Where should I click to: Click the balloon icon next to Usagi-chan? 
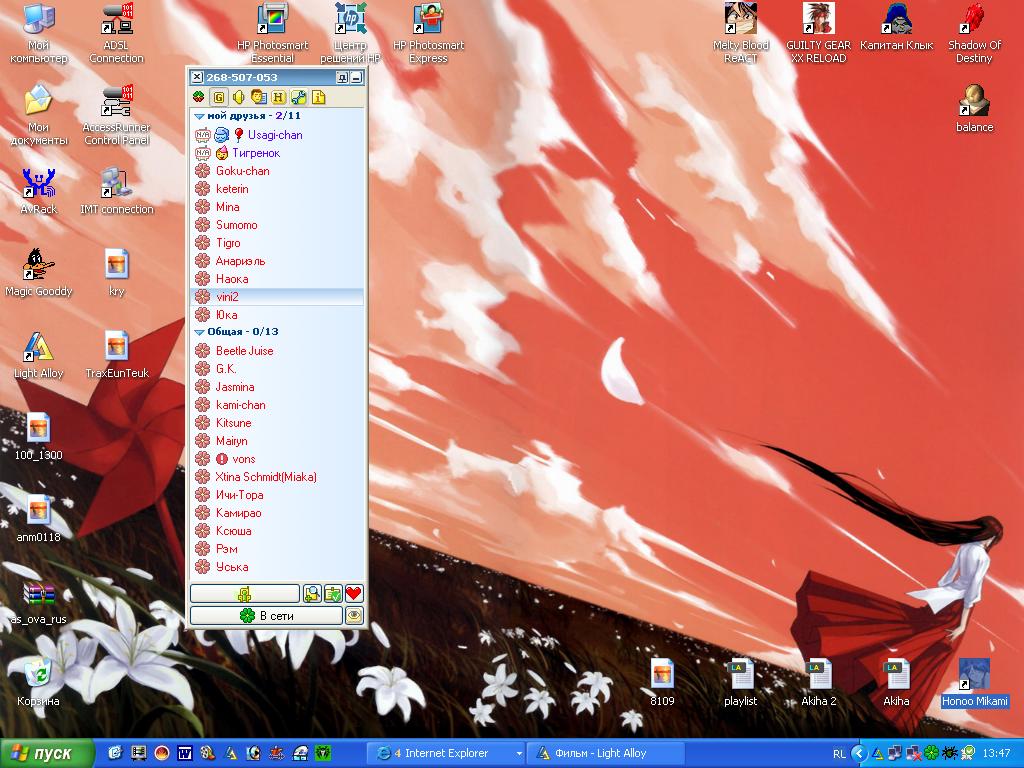click(239, 135)
